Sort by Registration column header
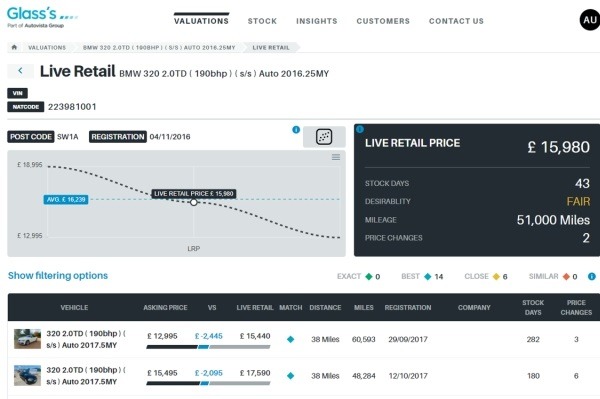Image resolution: width=600 pixels, height=399 pixels. tap(408, 308)
